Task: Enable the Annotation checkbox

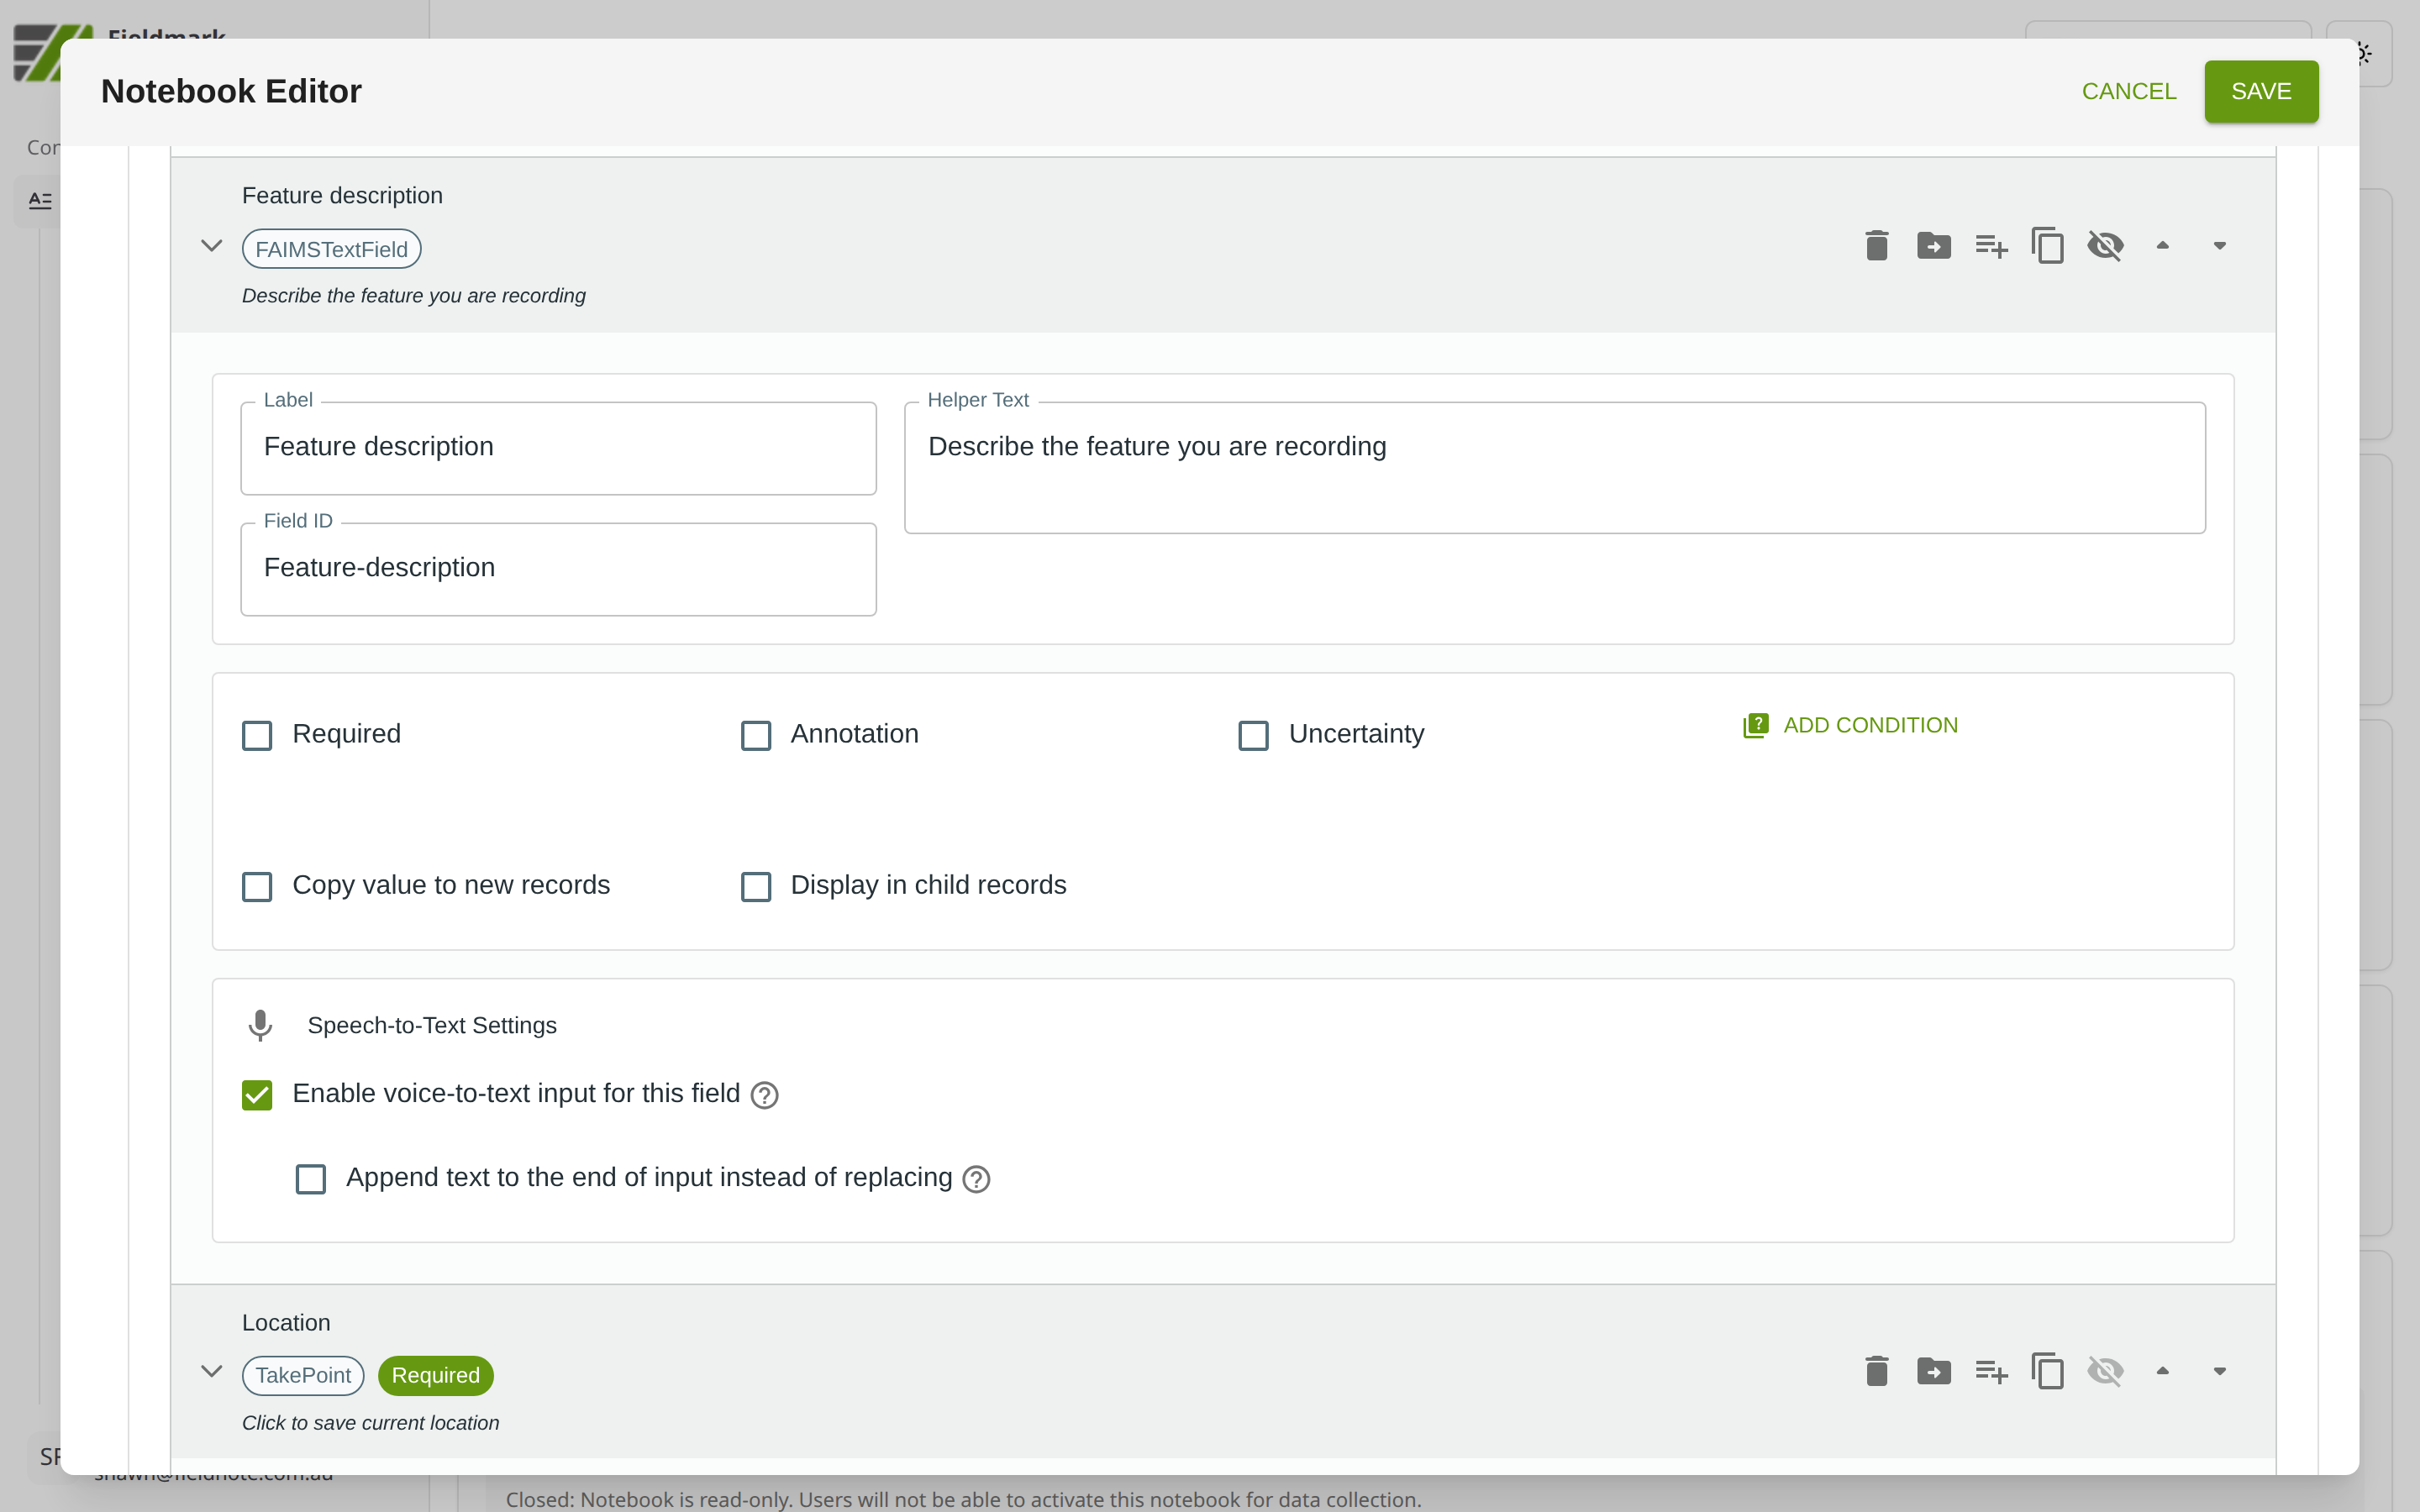Action: point(756,736)
